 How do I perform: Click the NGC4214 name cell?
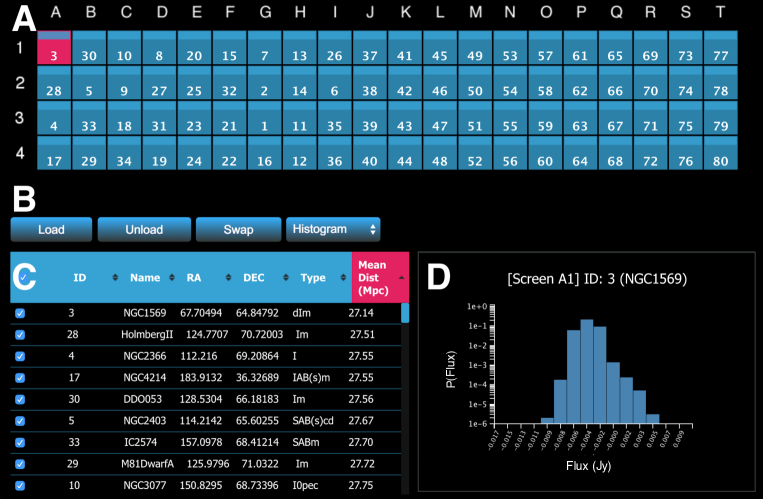click(145, 377)
